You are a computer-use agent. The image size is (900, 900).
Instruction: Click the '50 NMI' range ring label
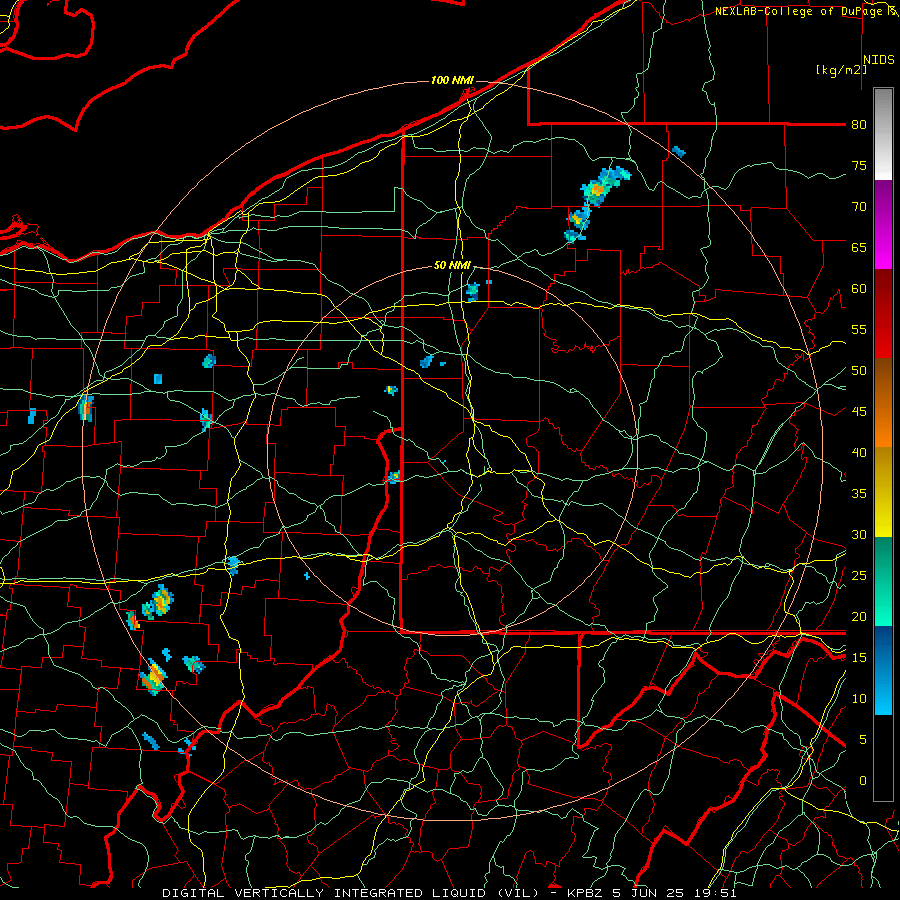coord(452,265)
